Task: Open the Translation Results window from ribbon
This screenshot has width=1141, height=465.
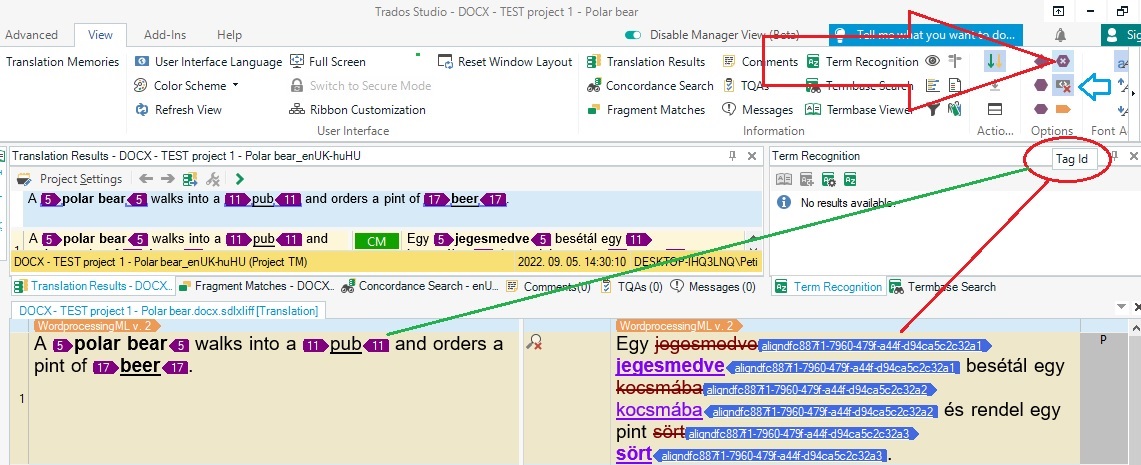Action: coord(646,62)
